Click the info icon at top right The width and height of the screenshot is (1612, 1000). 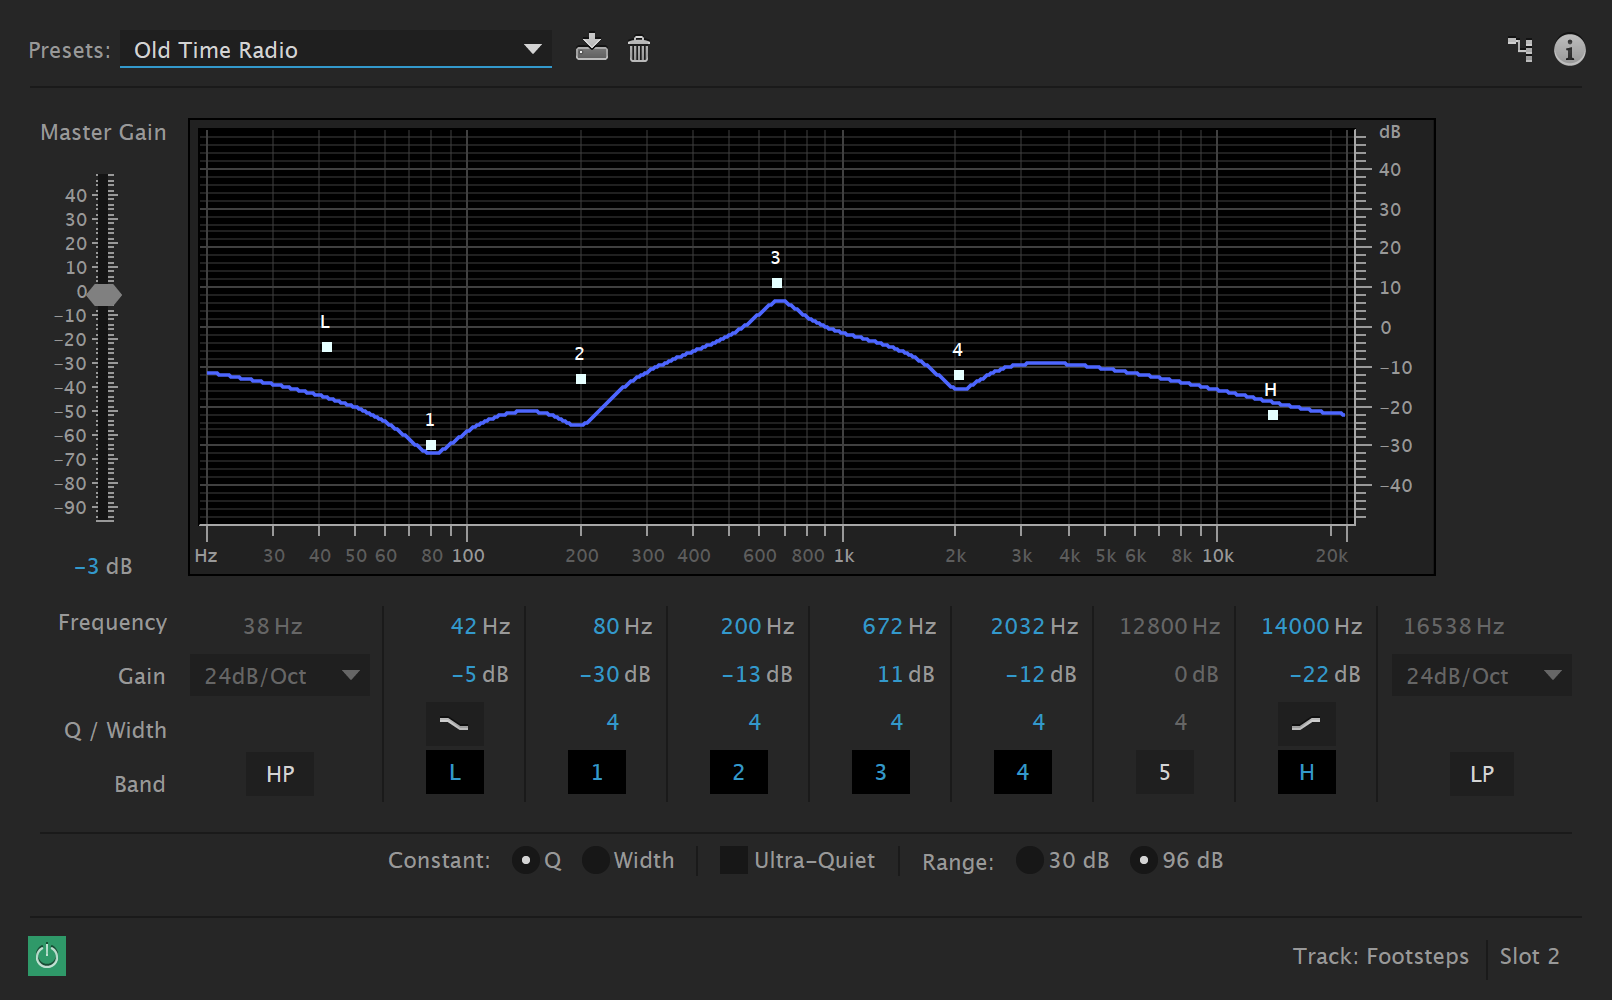(1569, 49)
